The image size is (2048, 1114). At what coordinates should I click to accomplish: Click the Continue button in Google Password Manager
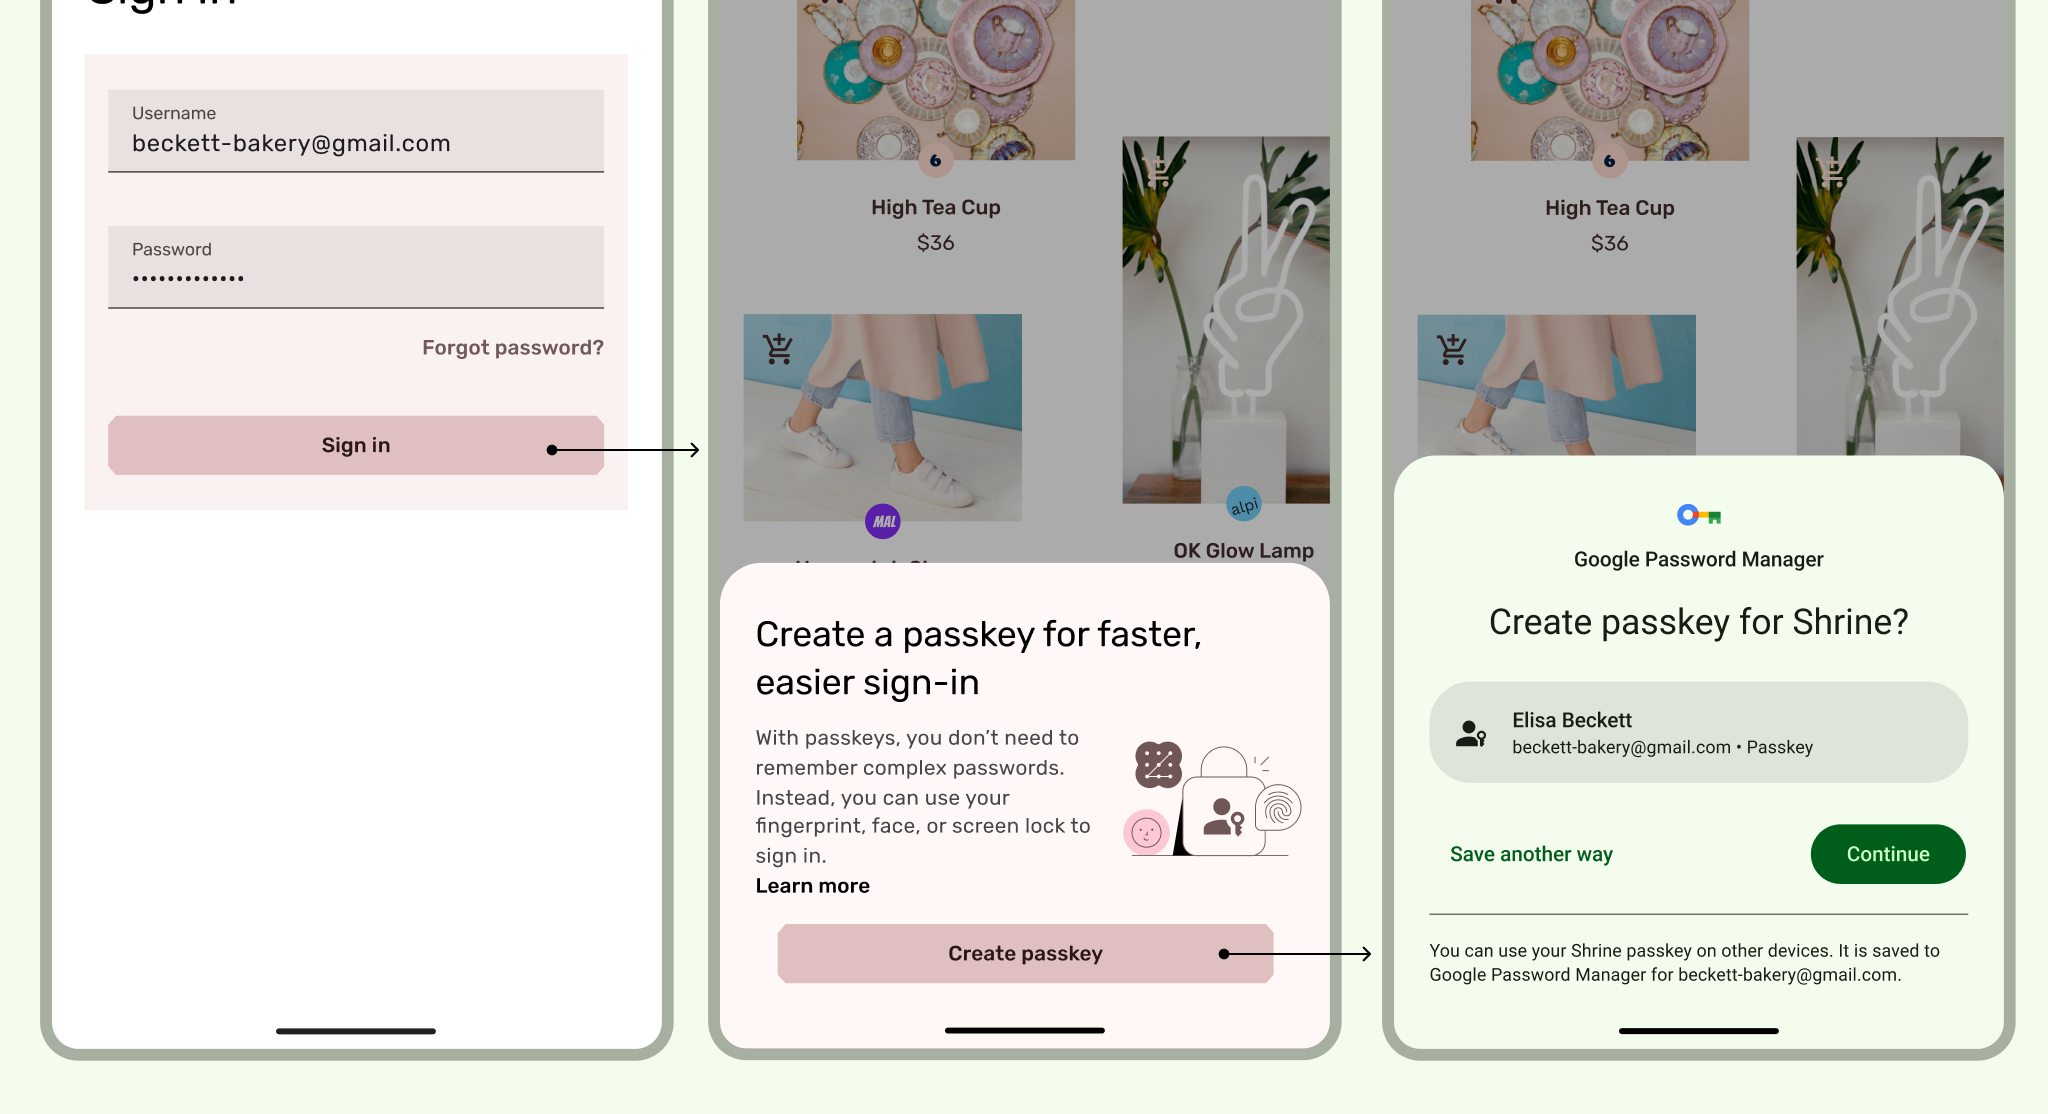[x=1888, y=853]
